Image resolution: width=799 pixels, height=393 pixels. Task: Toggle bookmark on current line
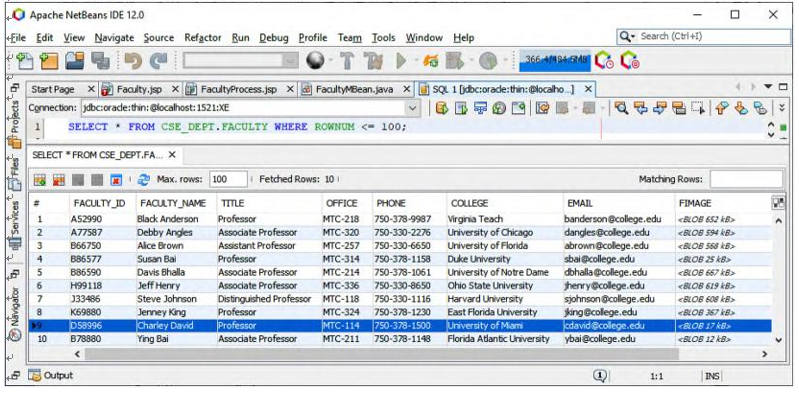[x=760, y=108]
